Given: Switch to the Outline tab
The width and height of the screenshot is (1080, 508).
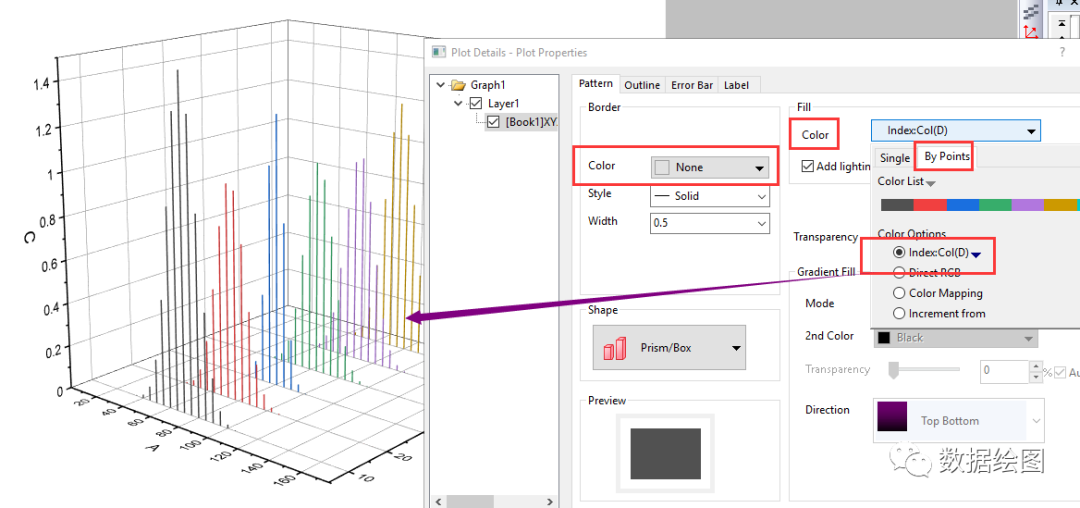Looking at the screenshot, I should (642, 85).
